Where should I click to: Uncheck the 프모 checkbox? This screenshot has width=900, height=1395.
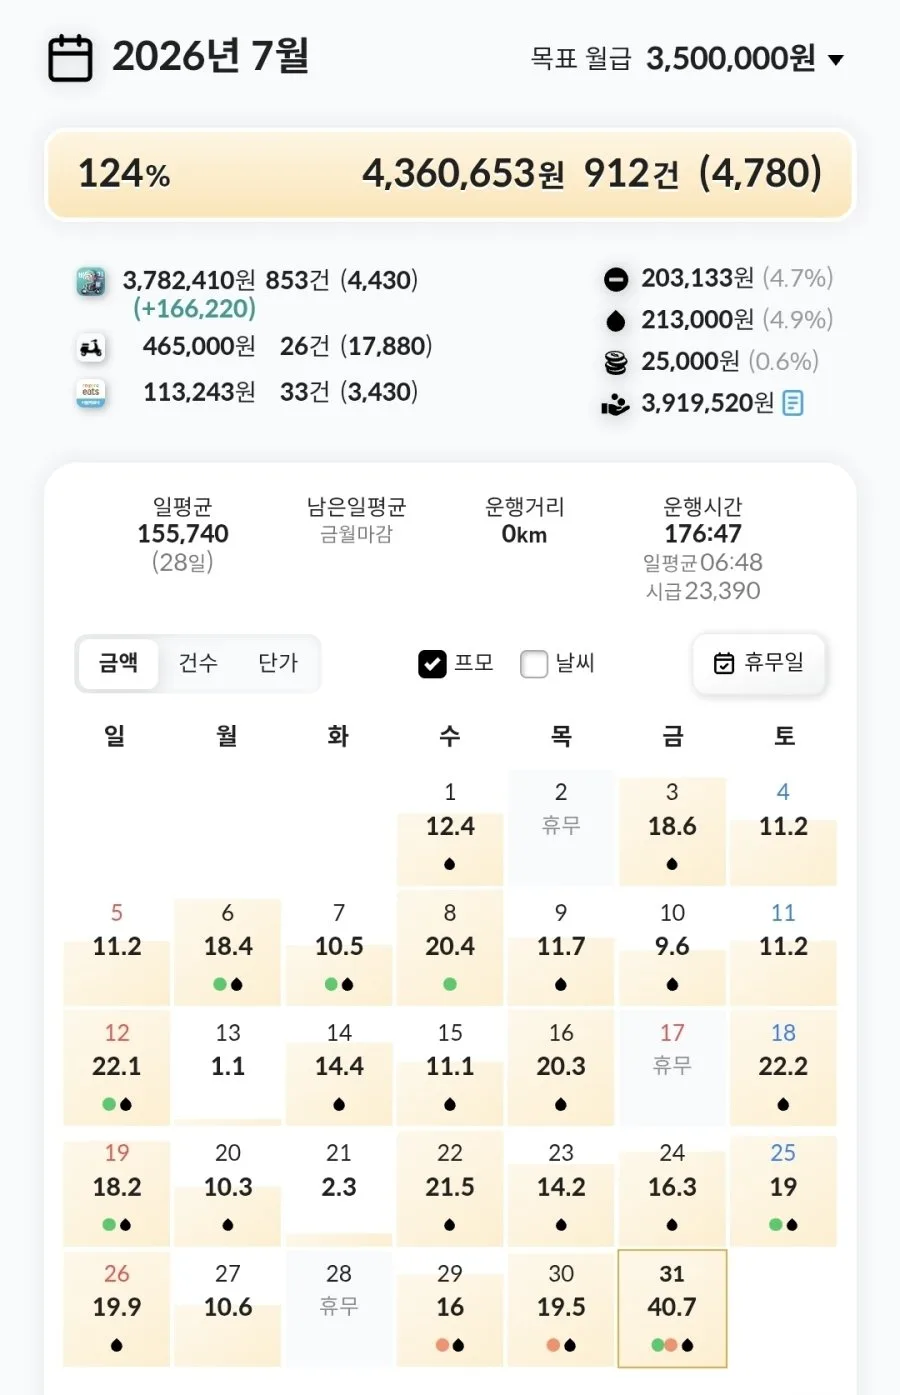click(x=432, y=664)
